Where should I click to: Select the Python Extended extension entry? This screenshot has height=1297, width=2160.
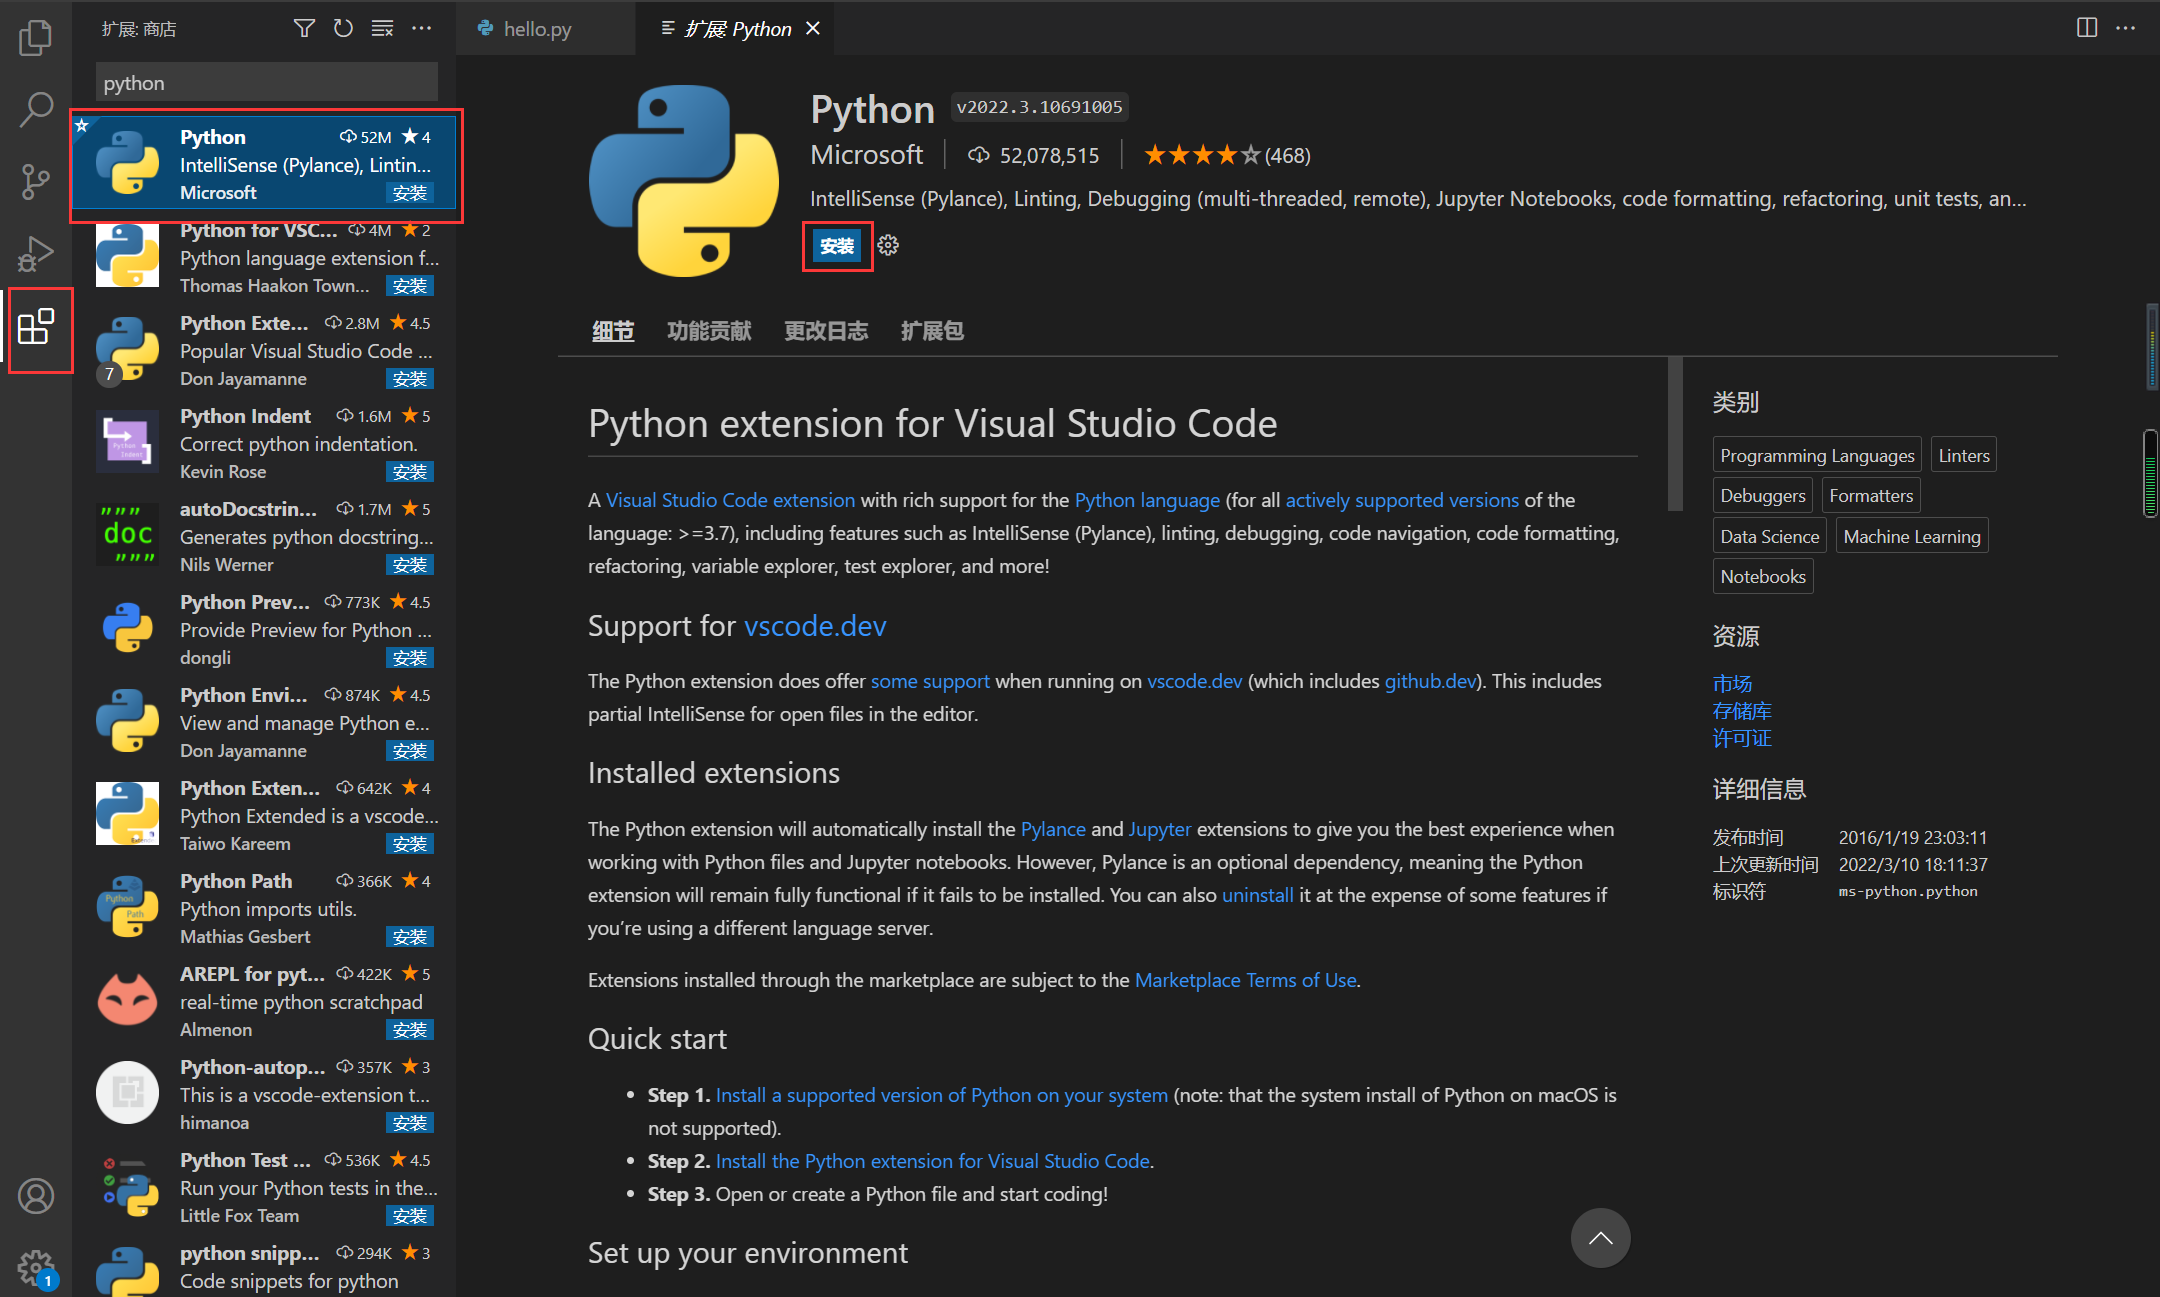pyautogui.click(x=265, y=815)
